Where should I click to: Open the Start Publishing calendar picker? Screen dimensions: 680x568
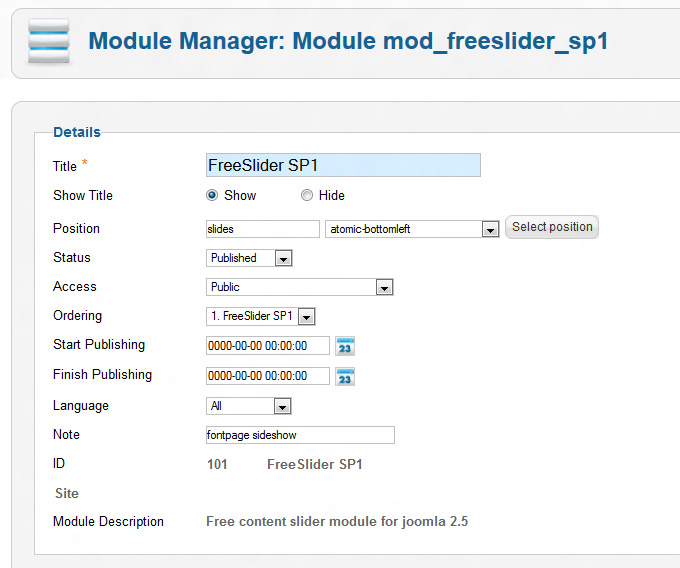pyautogui.click(x=345, y=346)
